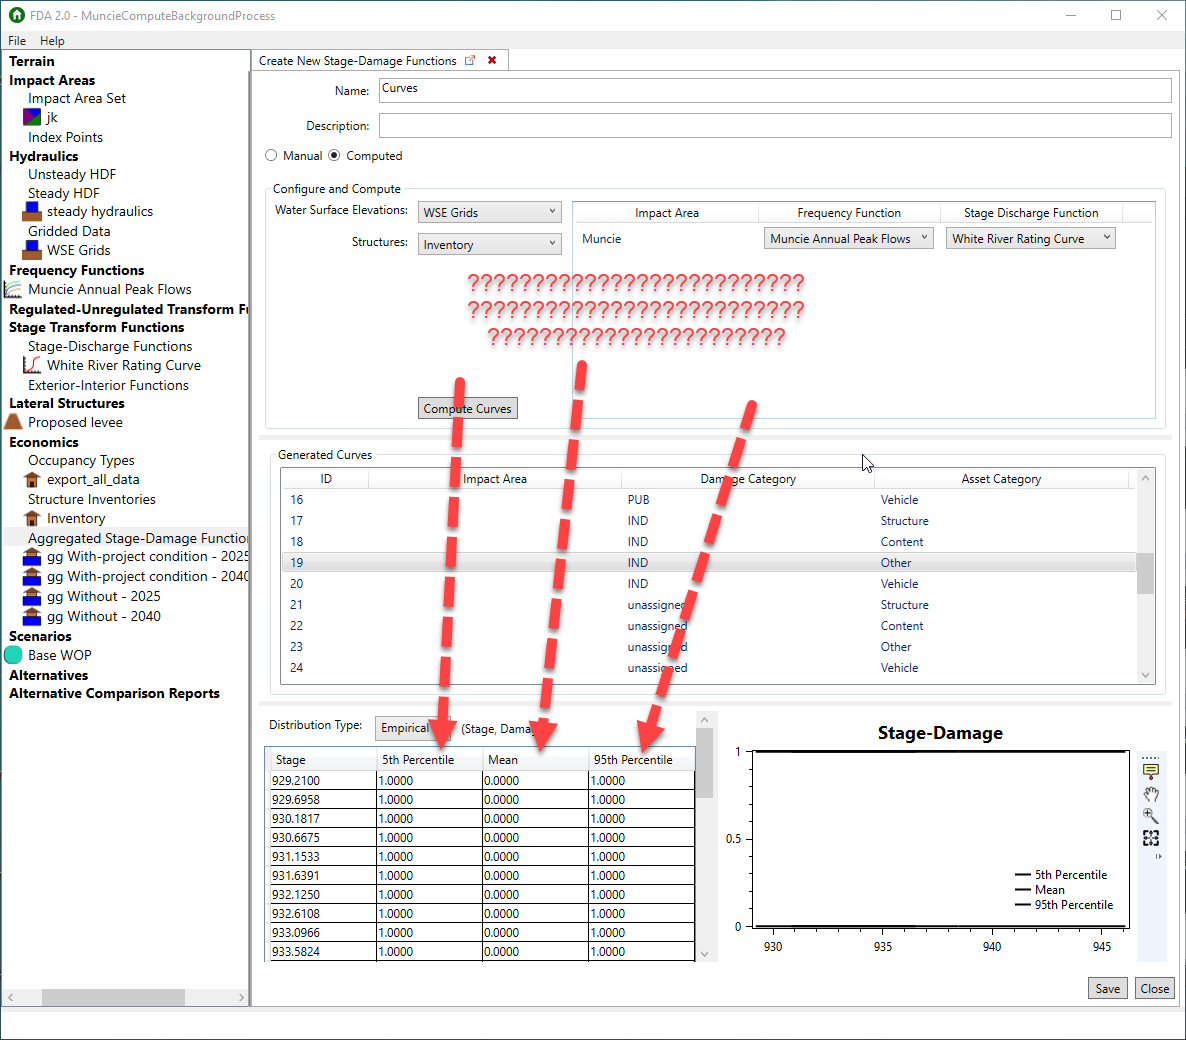This screenshot has width=1186, height=1040.
Task: Select the zoom magnifier tool on the chart
Action: pyautogui.click(x=1151, y=815)
